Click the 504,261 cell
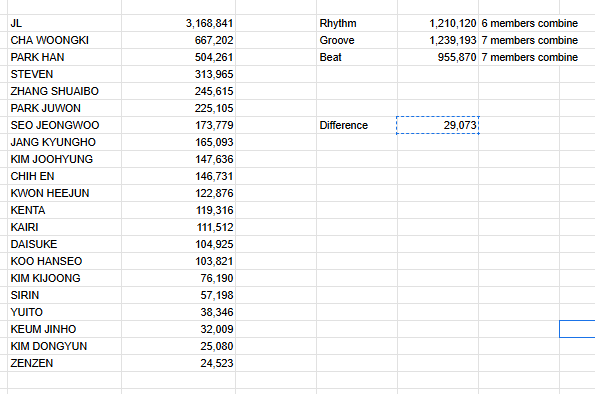 point(178,57)
